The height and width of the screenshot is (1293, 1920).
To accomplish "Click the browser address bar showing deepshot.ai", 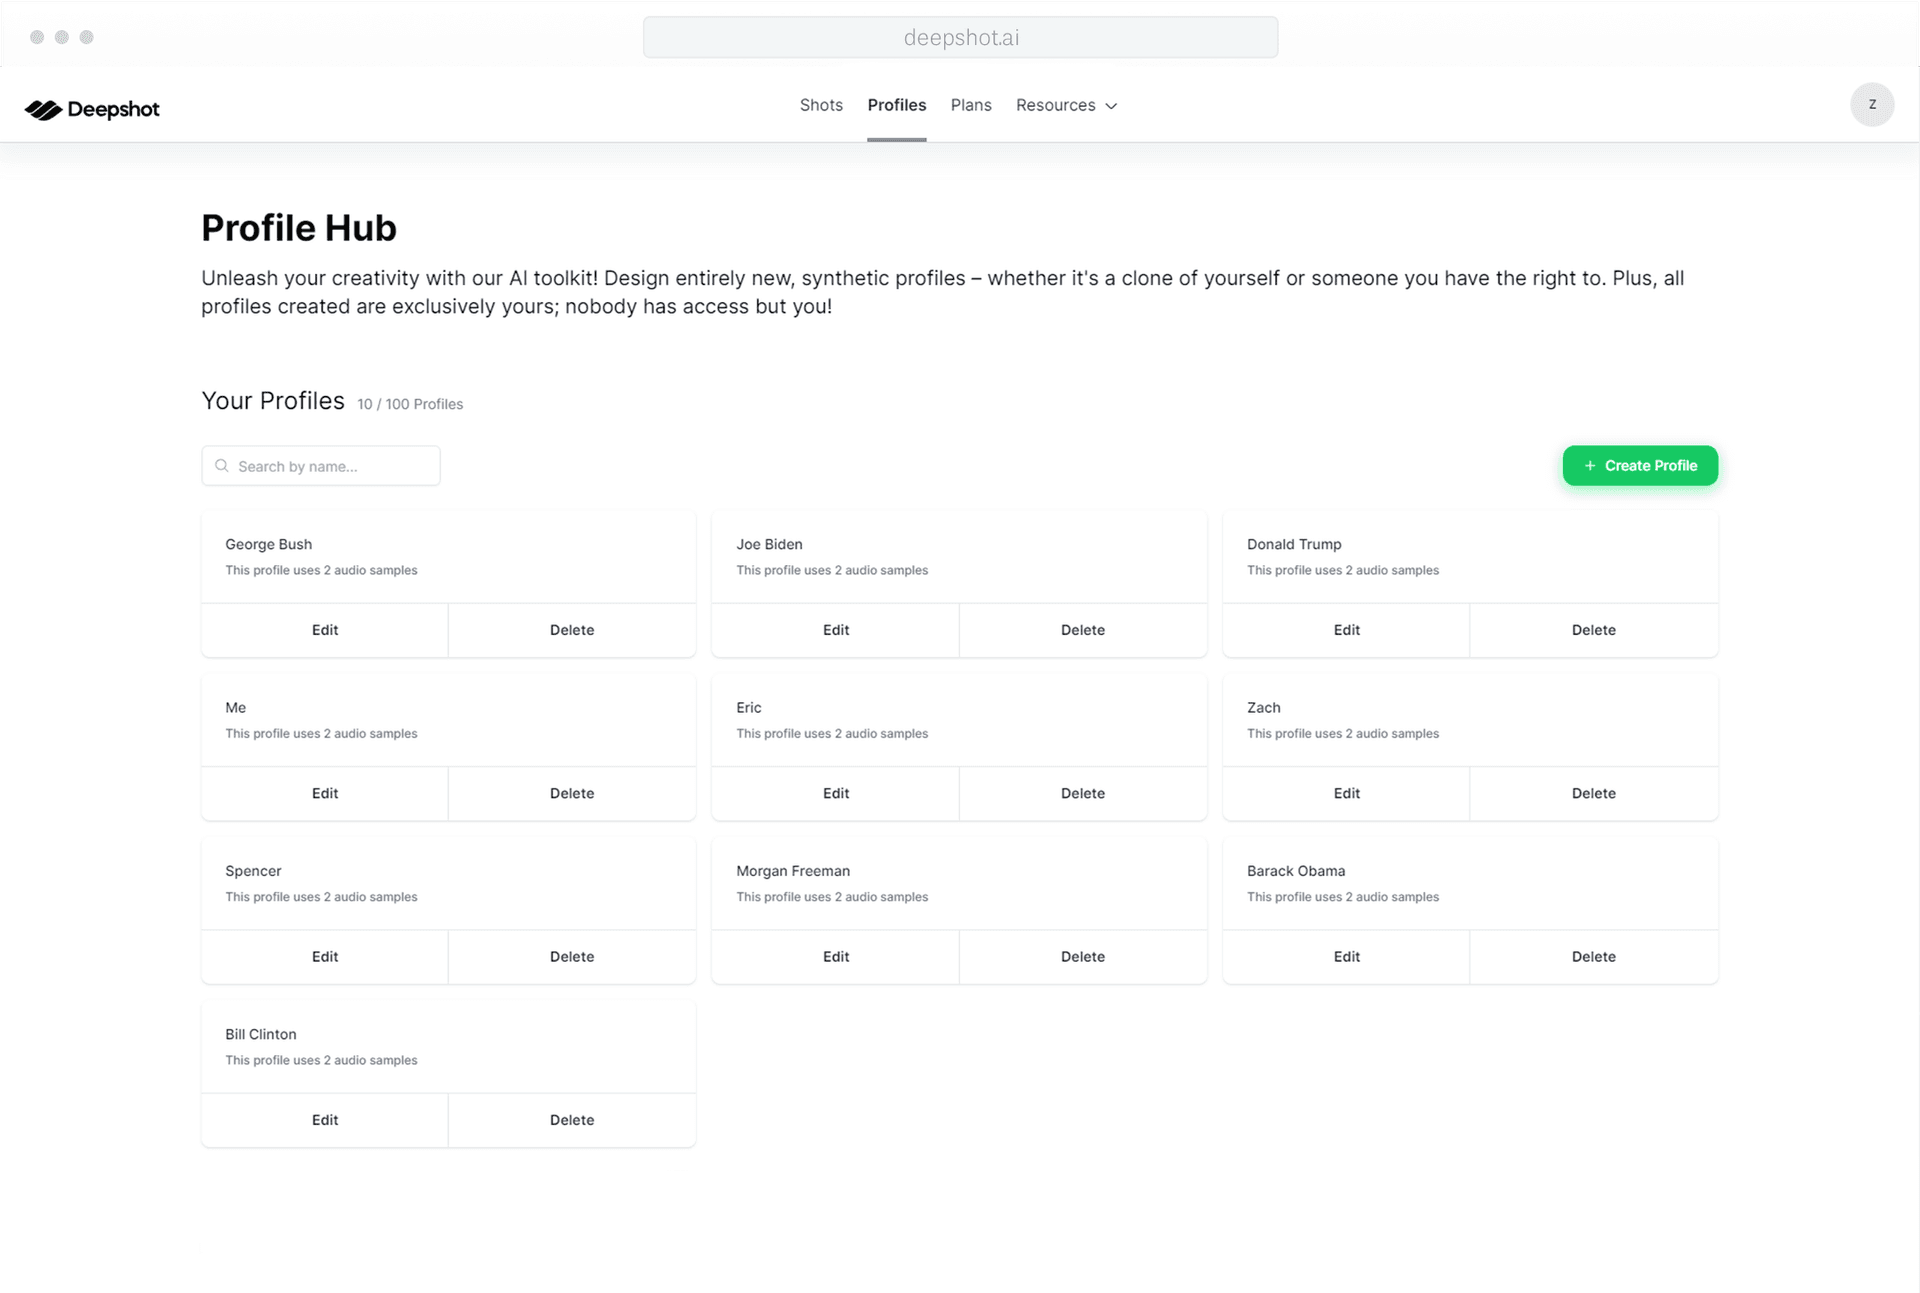I will click(x=960, y=37).
